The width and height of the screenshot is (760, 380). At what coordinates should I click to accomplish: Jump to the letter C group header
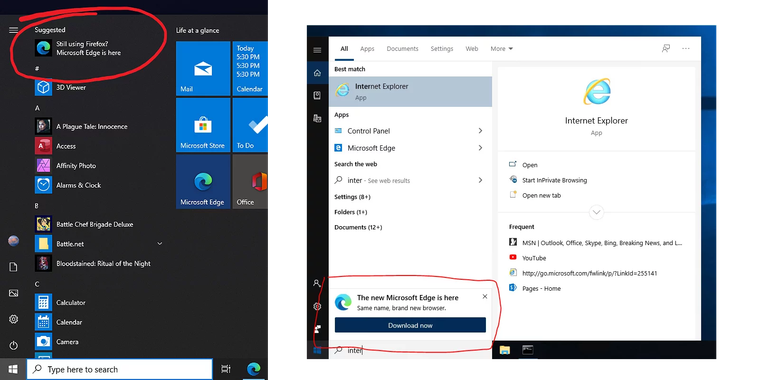(37, 284)
